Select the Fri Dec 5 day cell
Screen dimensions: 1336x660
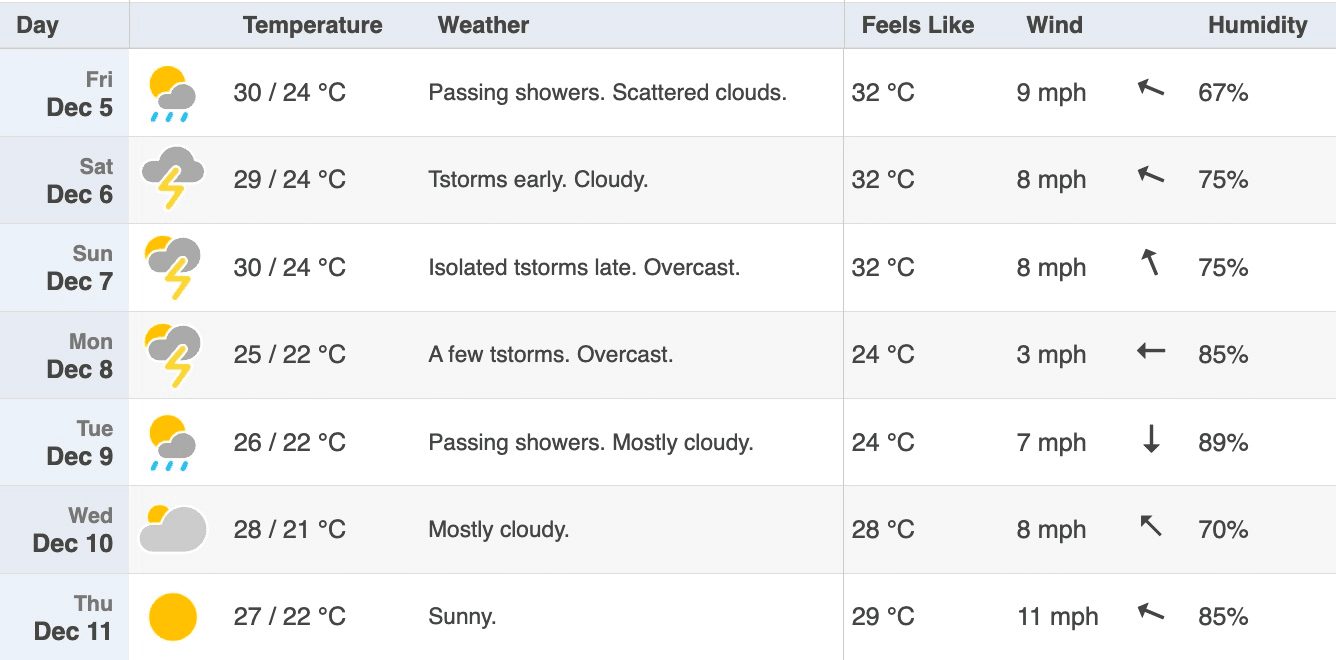coord(65,93)
